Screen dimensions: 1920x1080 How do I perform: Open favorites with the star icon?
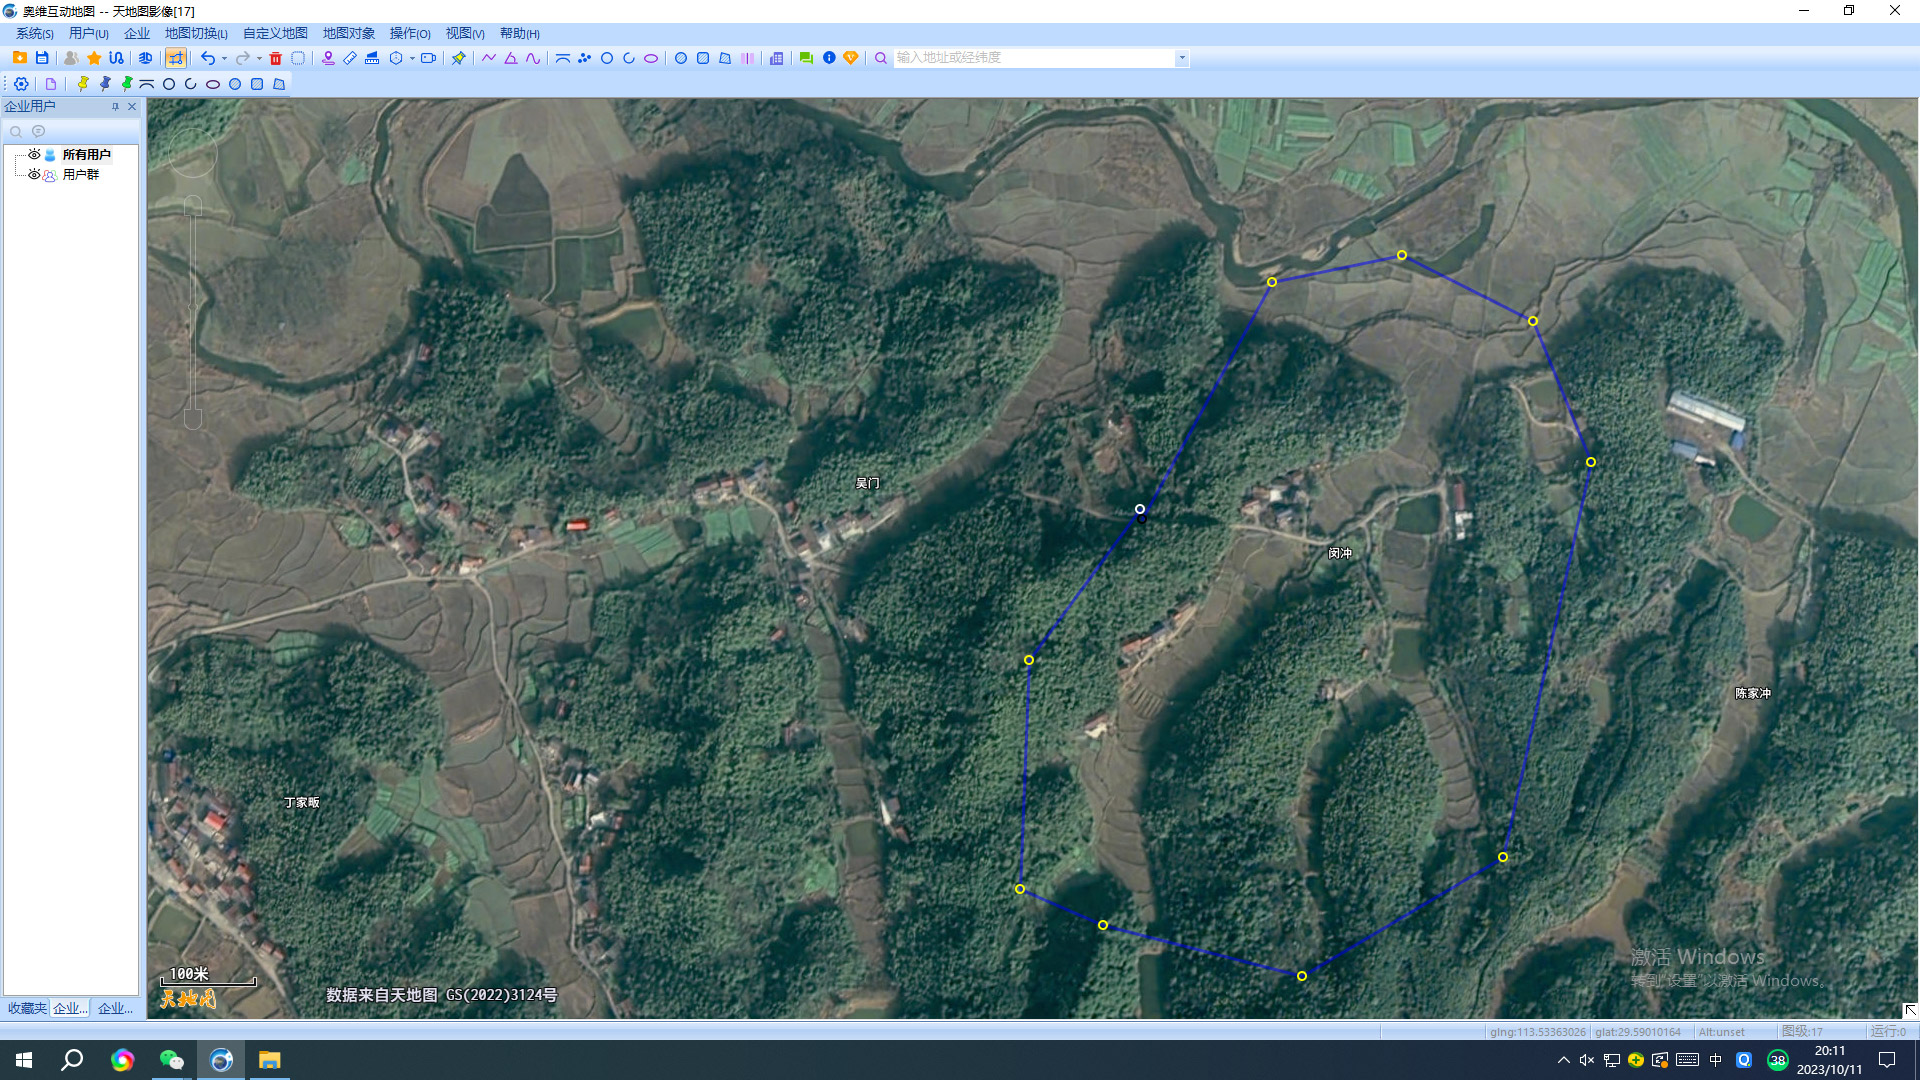click(x=94, y=58)
